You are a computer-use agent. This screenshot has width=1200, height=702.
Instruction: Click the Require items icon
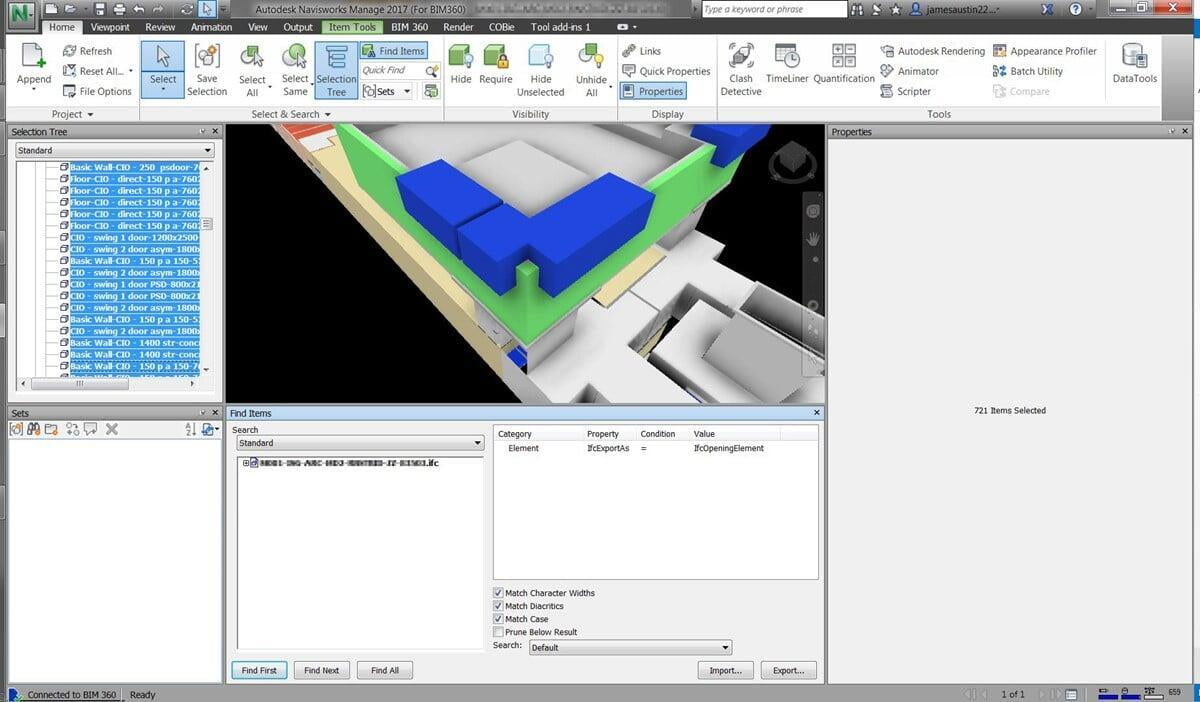(x=495, y=57)
